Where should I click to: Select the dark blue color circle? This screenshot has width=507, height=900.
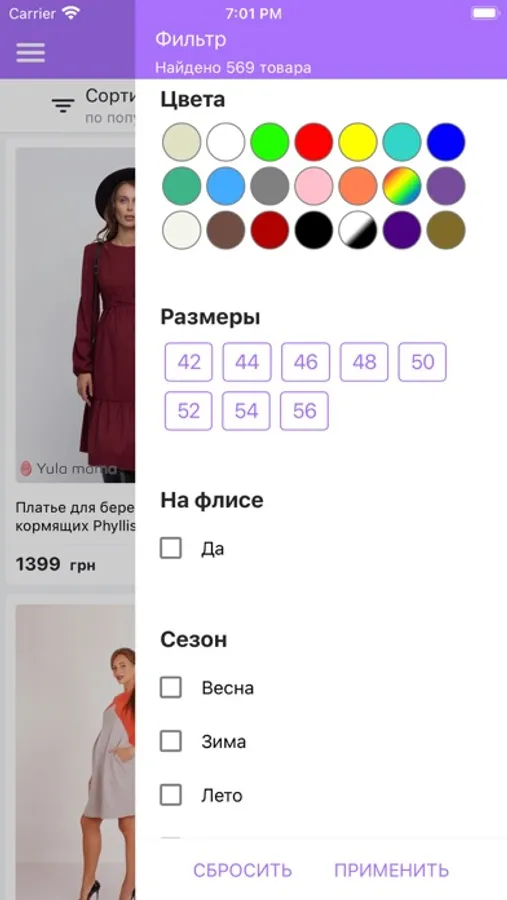[x=446, y=142]
